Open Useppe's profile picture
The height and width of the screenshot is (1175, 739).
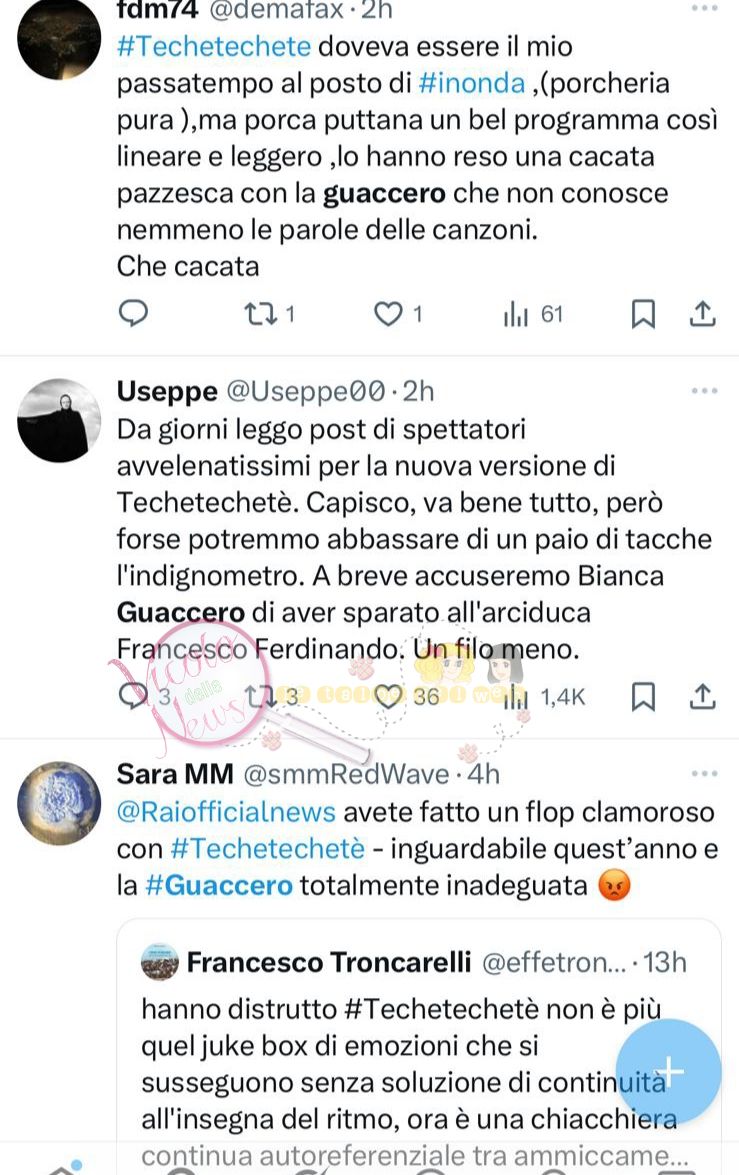[x=58, y=420]
